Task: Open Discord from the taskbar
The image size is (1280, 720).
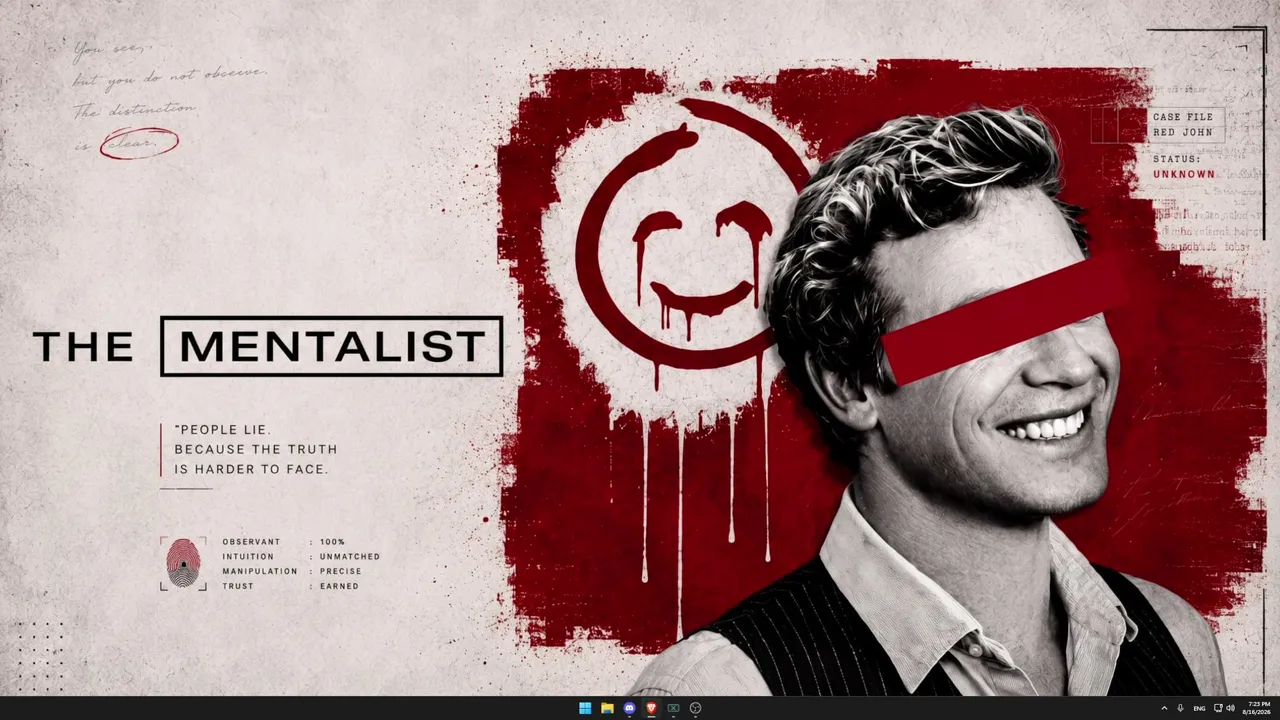Action: [x=629, y=708]
